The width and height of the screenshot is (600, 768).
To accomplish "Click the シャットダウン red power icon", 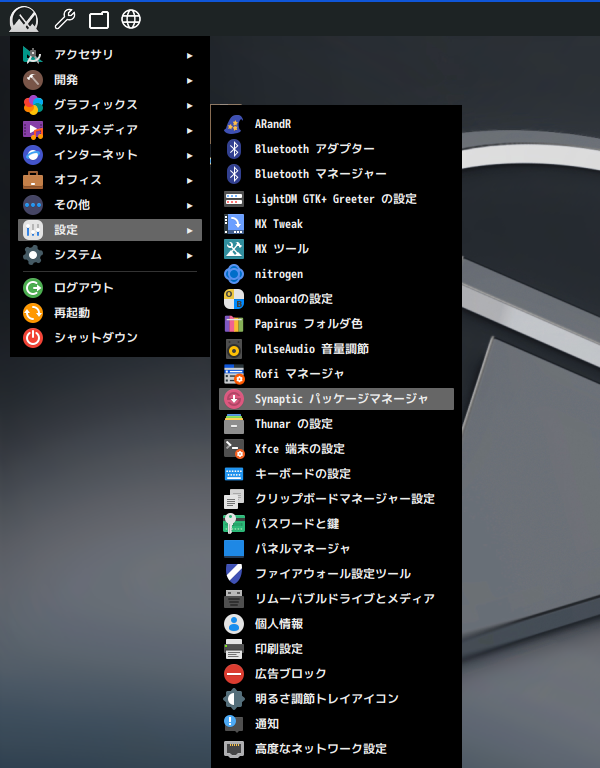I will 33,337.
